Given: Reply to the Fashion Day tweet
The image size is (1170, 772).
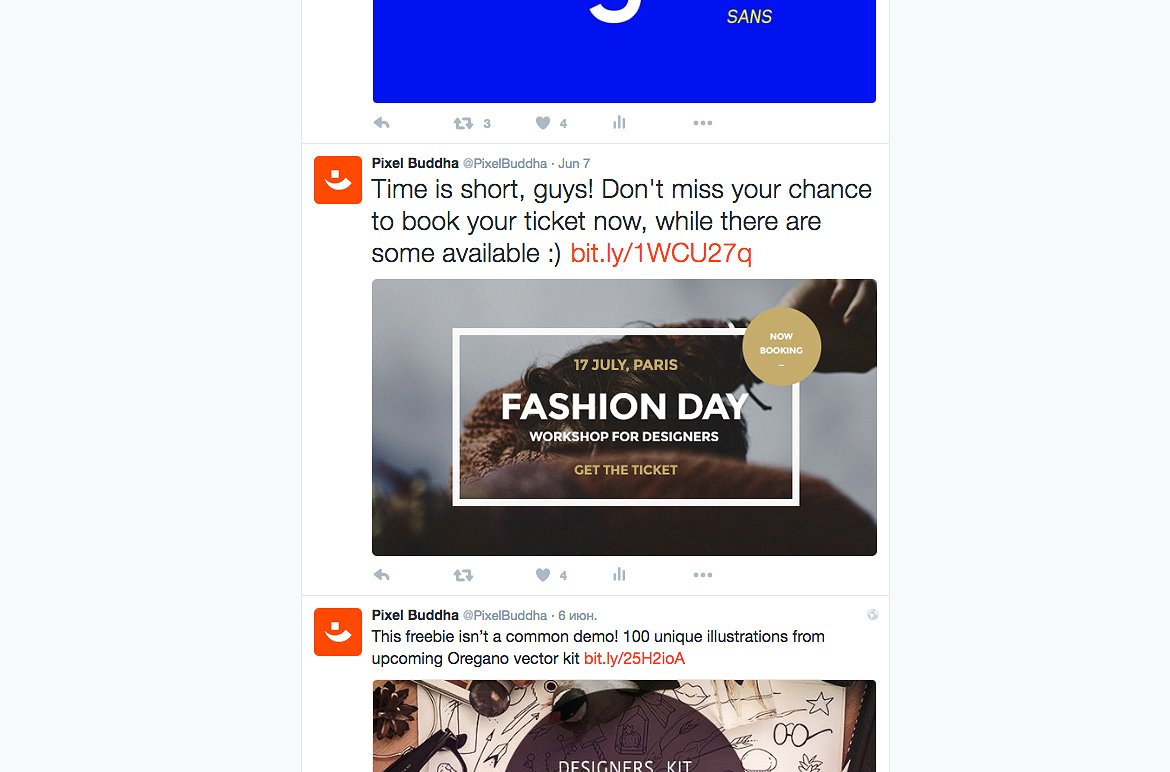Looking at the screenshot, I should (x=381, y=575).
